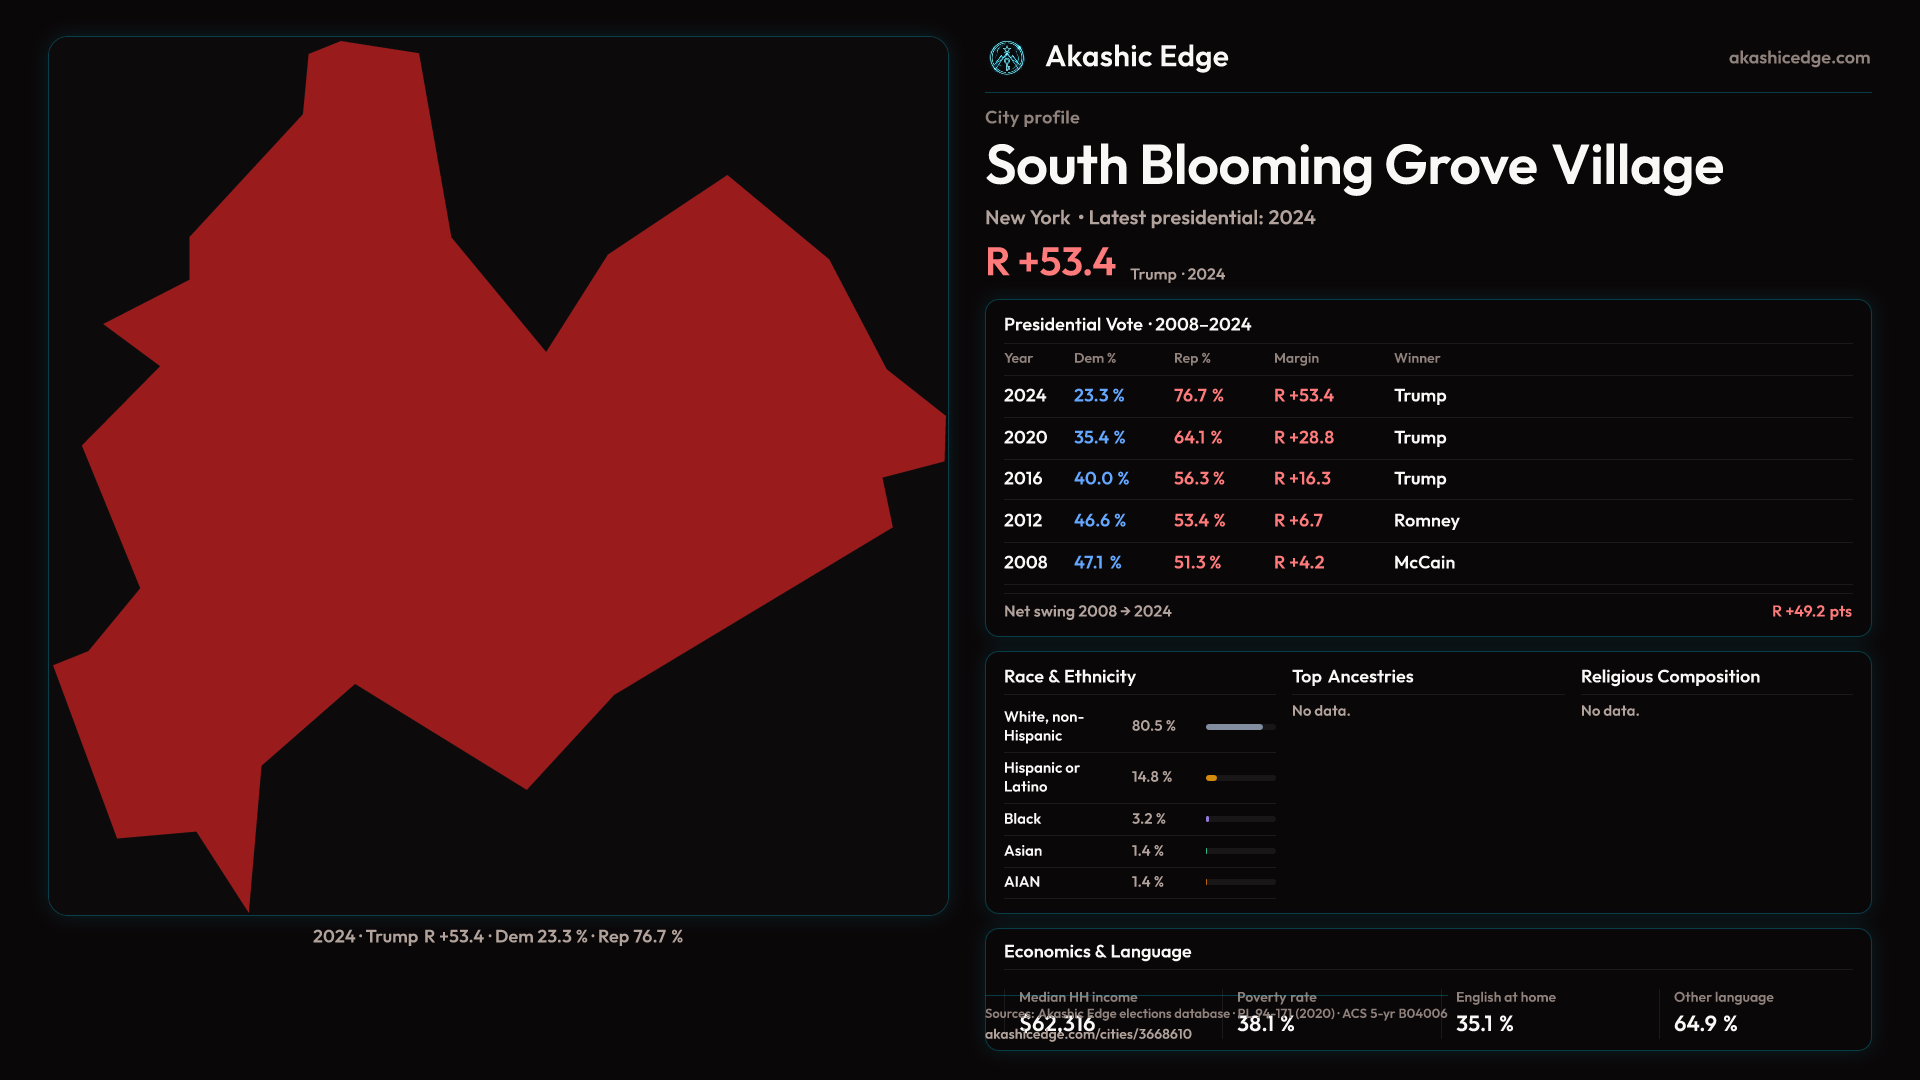Viewport: 1920px width, 1080px height.
Task: Click the Religious Composition heading
Action: [1669, 677]
